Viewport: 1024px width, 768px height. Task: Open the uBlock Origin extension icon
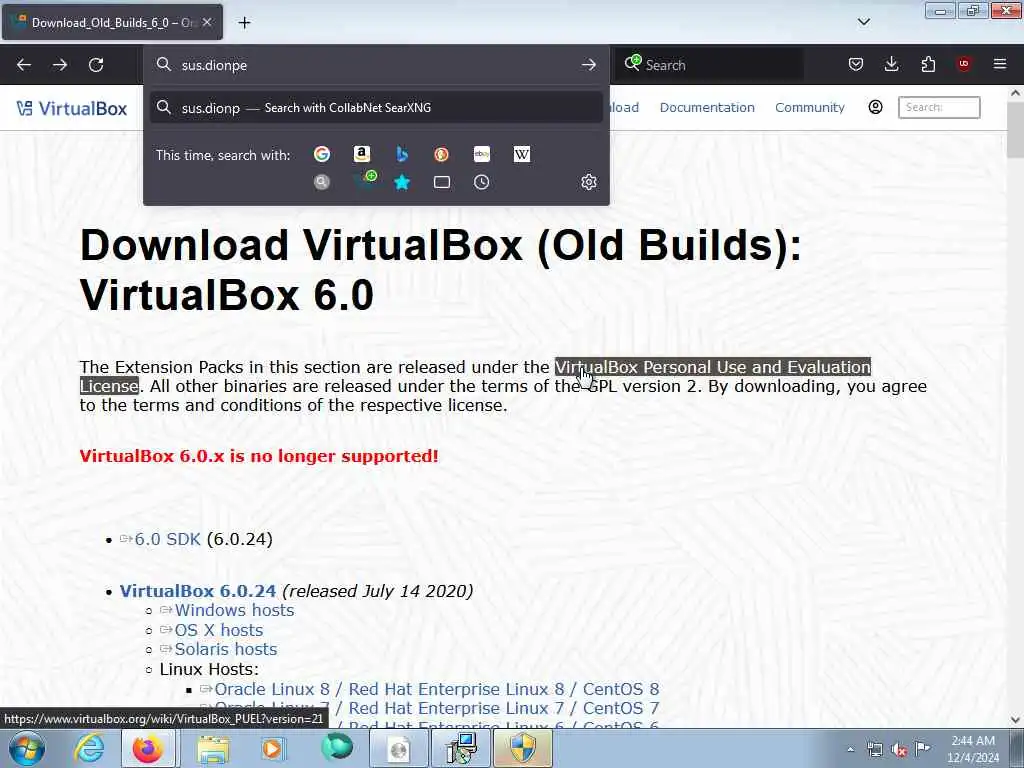[964, 64]
